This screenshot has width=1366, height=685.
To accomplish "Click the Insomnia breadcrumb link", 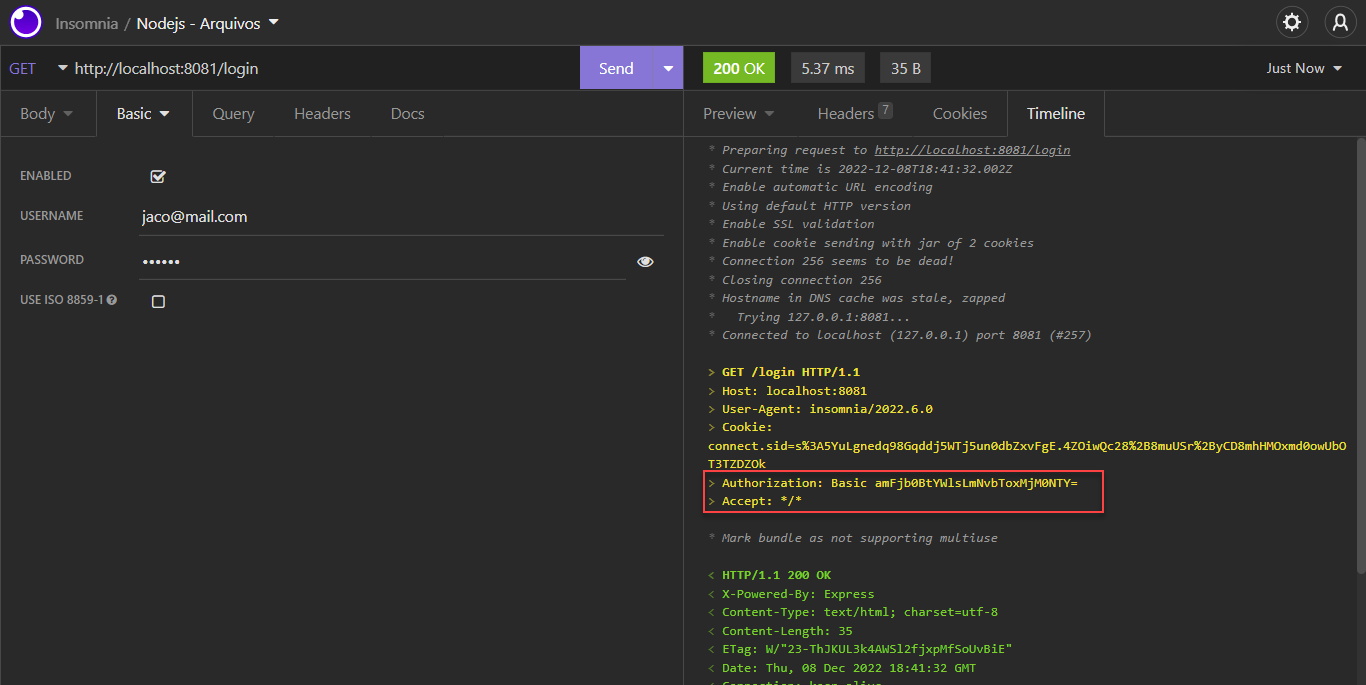I will point(87,22).
